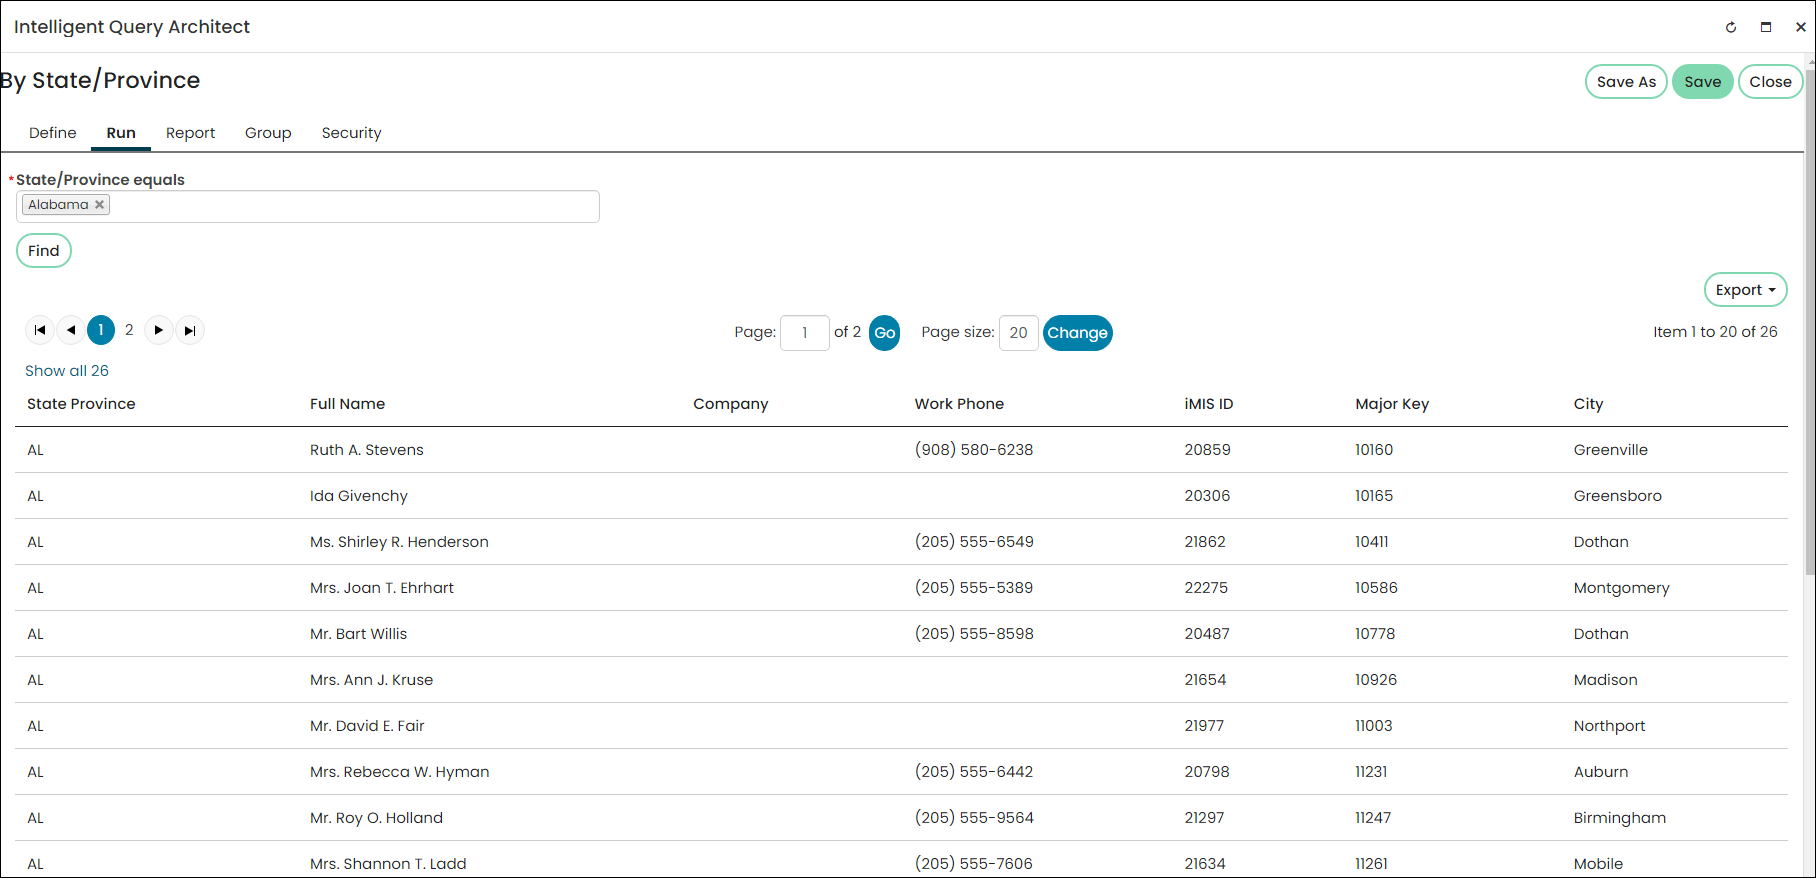Open Major Key link 11261
The width and height of the screenshot is (1816, 878).
click(1371, 864)
